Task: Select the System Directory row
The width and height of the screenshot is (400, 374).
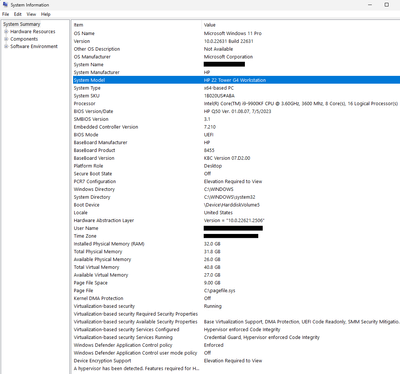Action: pos(236,197)
